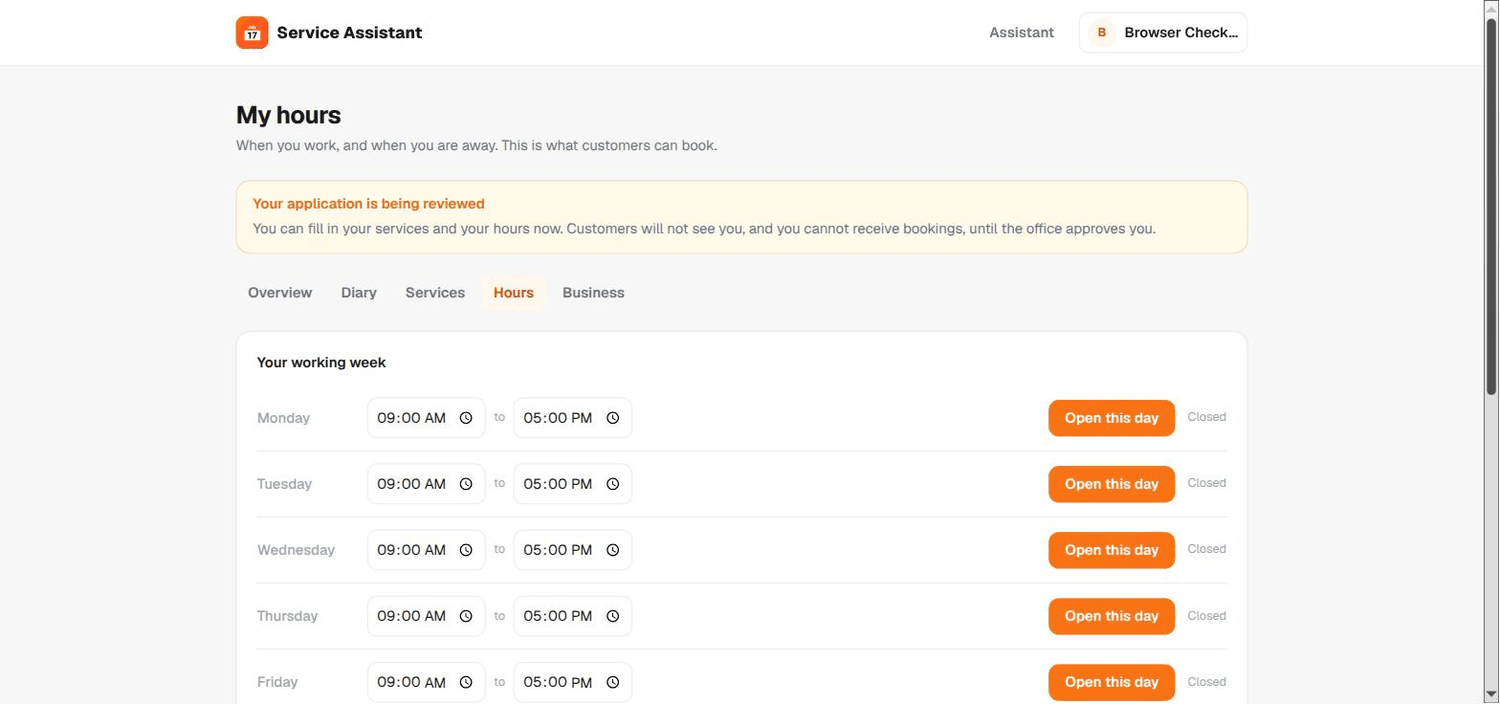Click the Service Assistant calendar logo icon
The image size is (1500, 704).
tap(252, 32)
